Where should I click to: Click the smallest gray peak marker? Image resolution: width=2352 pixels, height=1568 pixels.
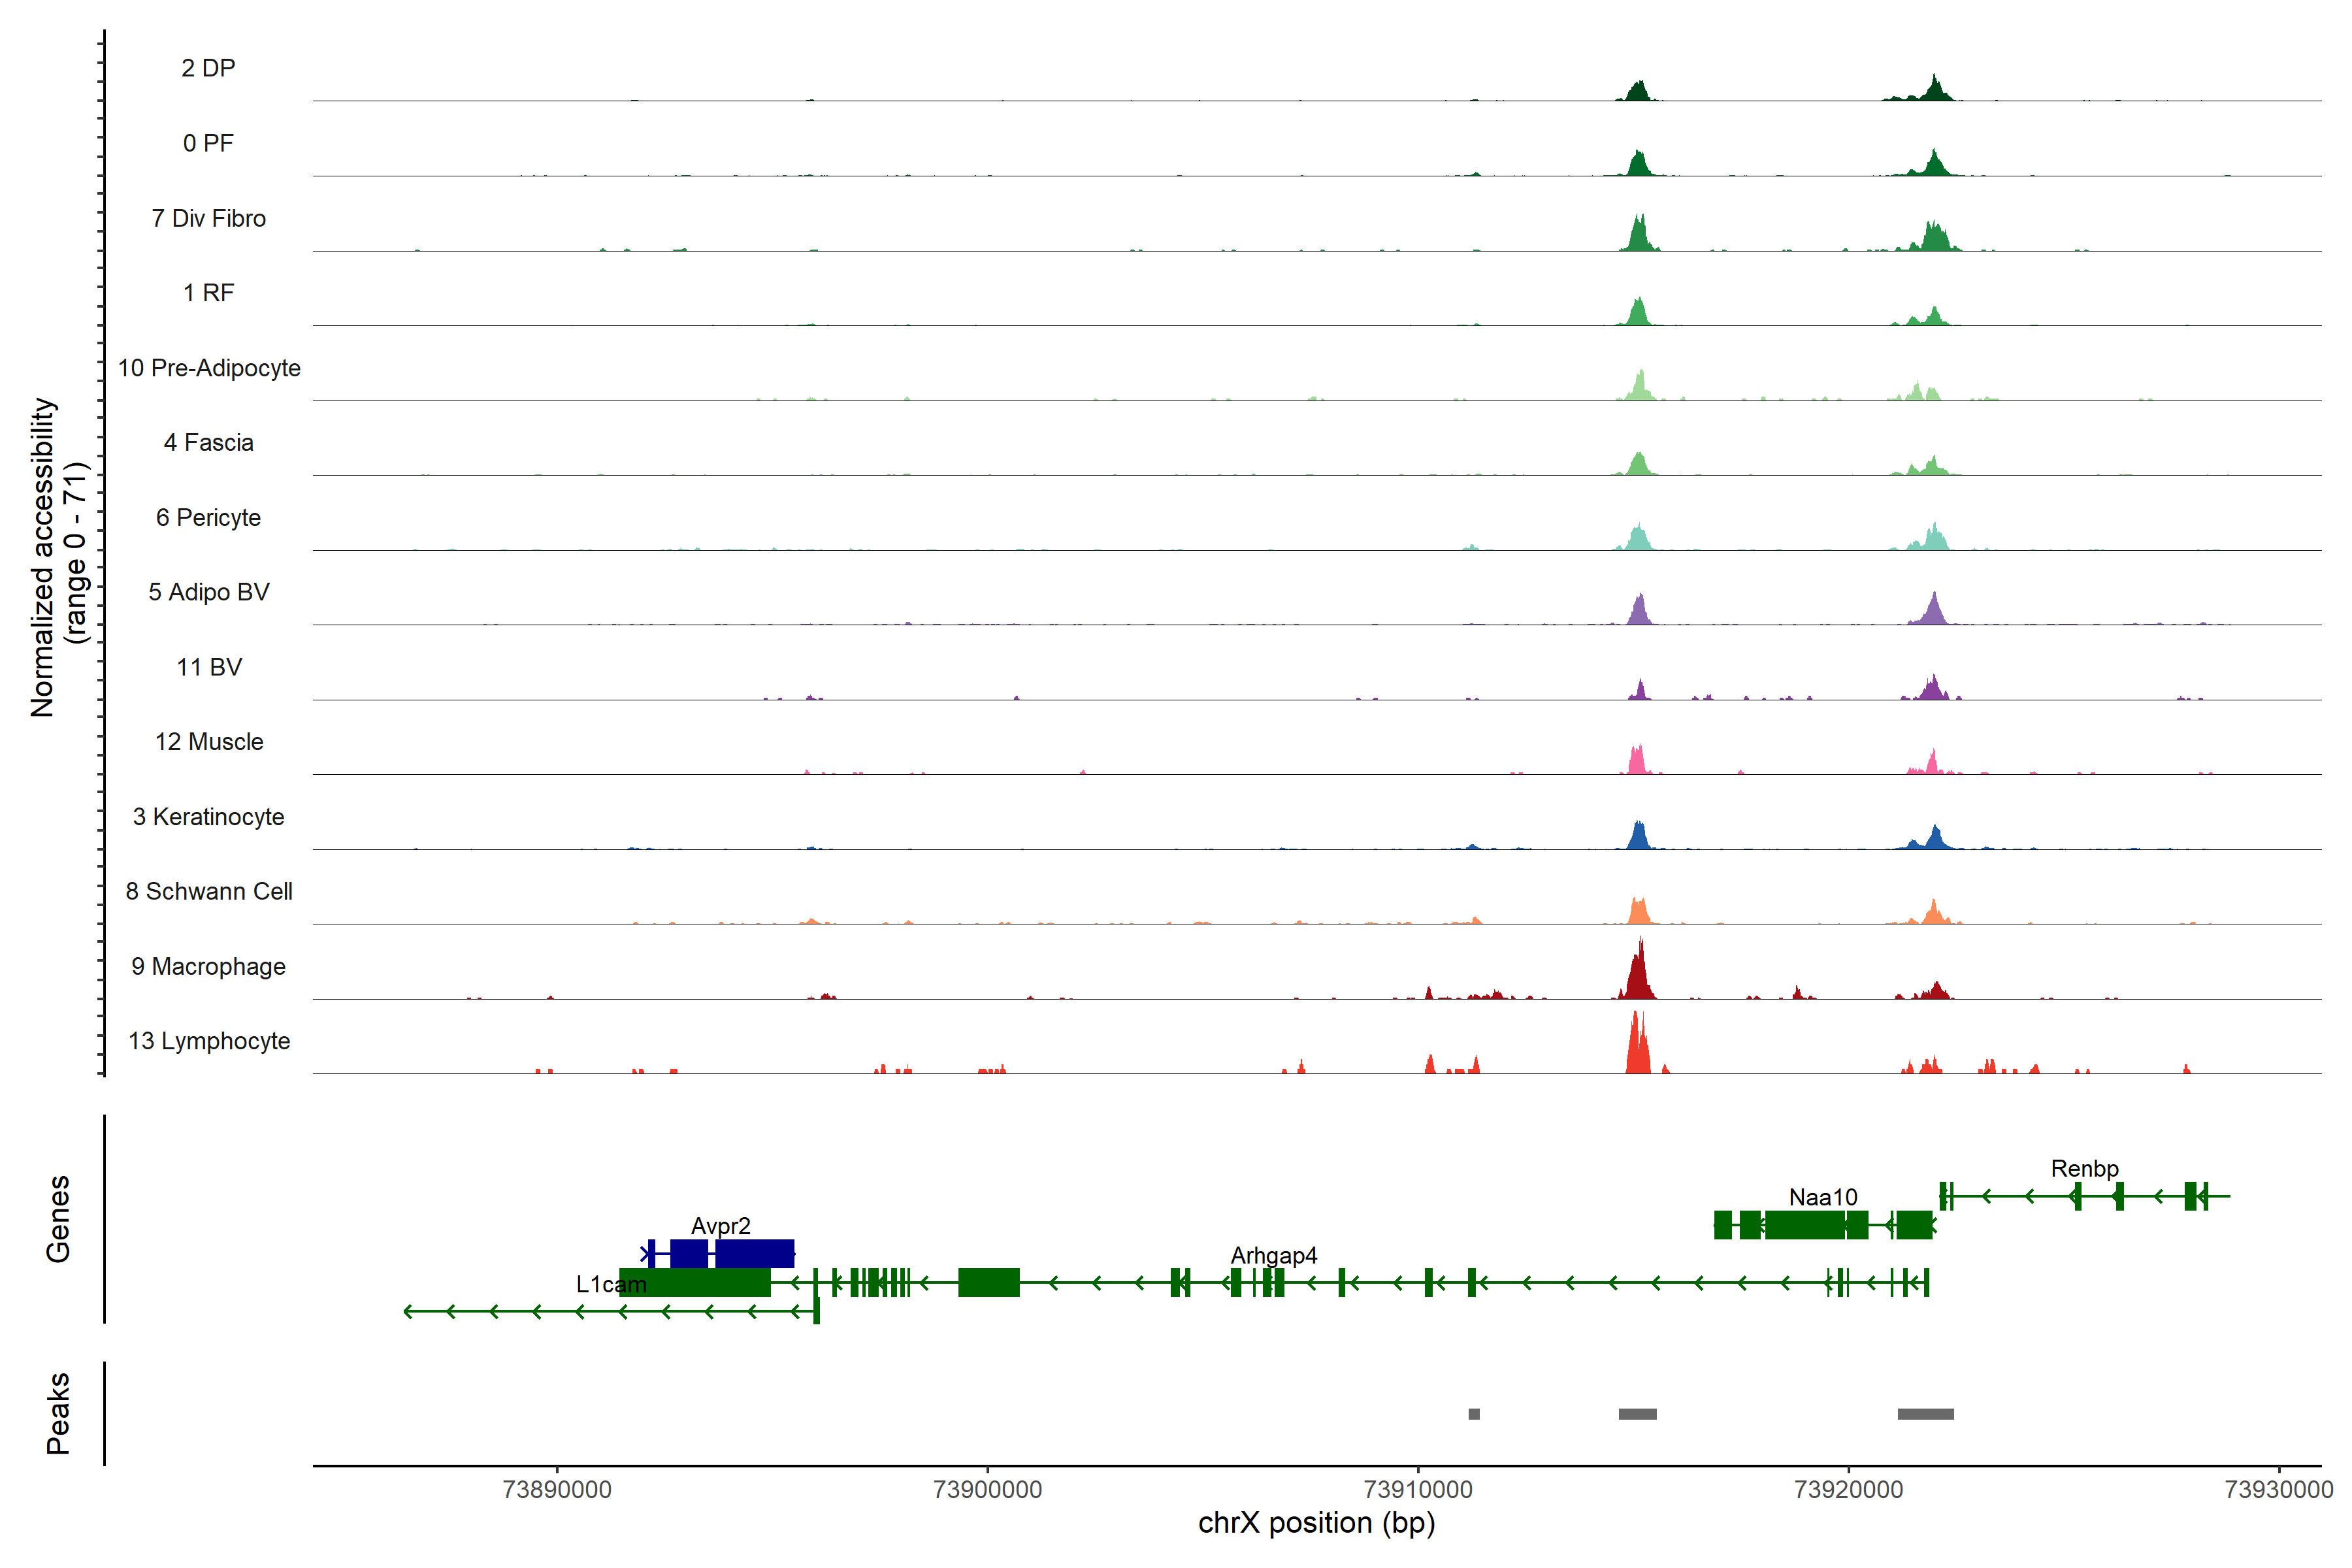[1474, 1414]
